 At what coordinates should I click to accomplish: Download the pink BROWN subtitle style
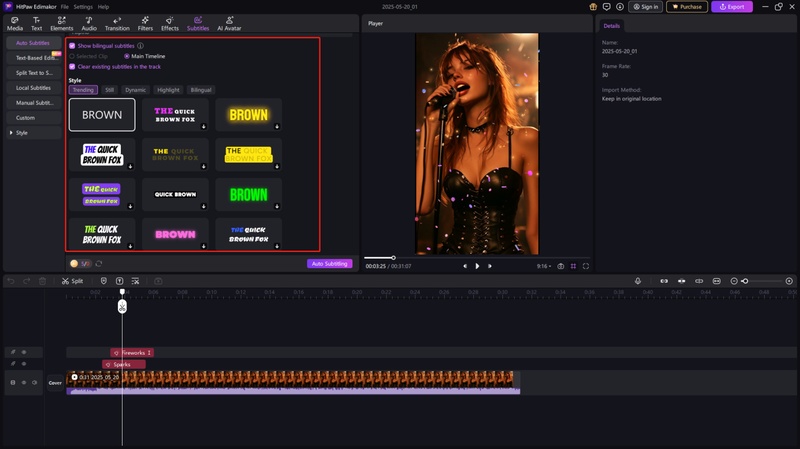(x=204, y=246)
